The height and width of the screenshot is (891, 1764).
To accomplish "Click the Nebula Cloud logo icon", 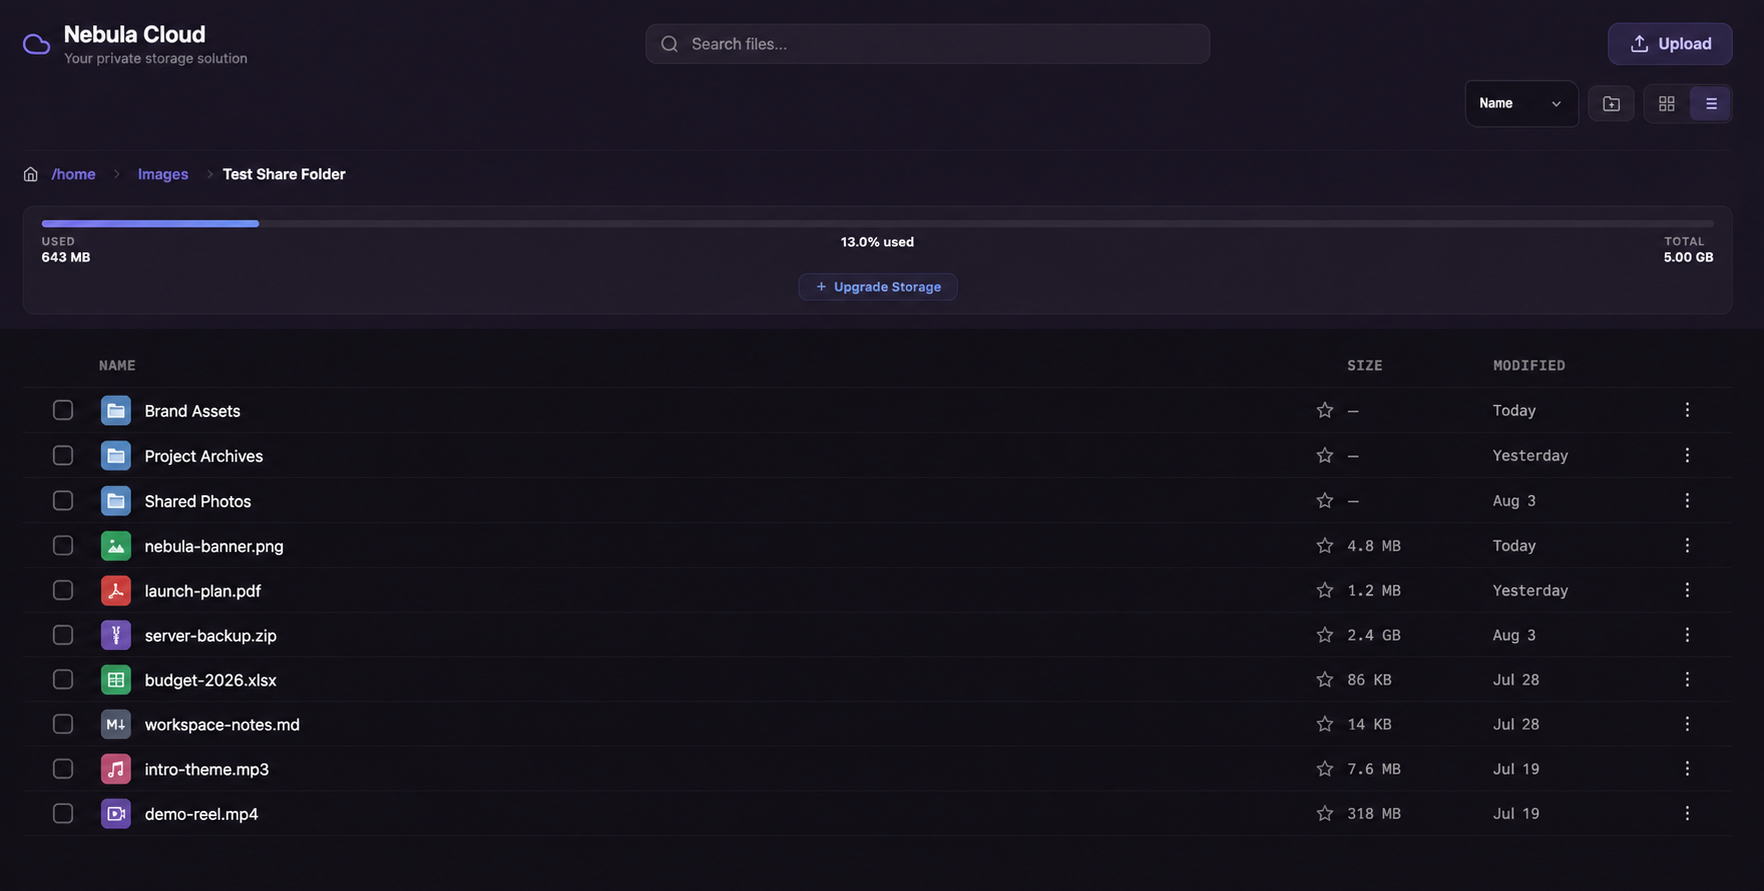I will [x=37, y=44].
